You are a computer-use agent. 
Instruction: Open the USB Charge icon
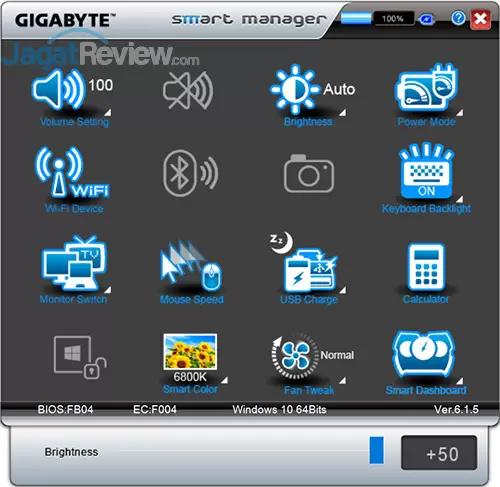[x=304, y=262]
